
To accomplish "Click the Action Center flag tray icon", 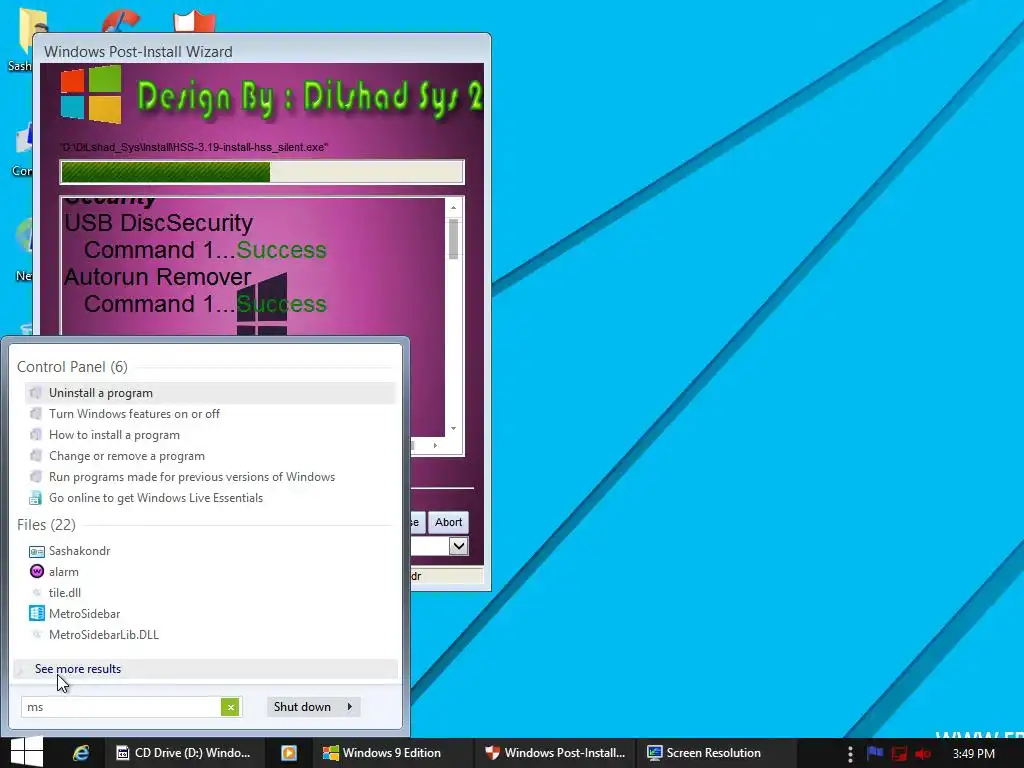I will point(874,753).
